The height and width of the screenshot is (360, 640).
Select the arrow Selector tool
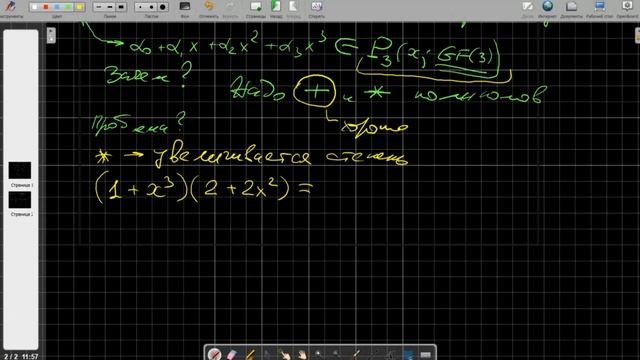coord(267,354)
